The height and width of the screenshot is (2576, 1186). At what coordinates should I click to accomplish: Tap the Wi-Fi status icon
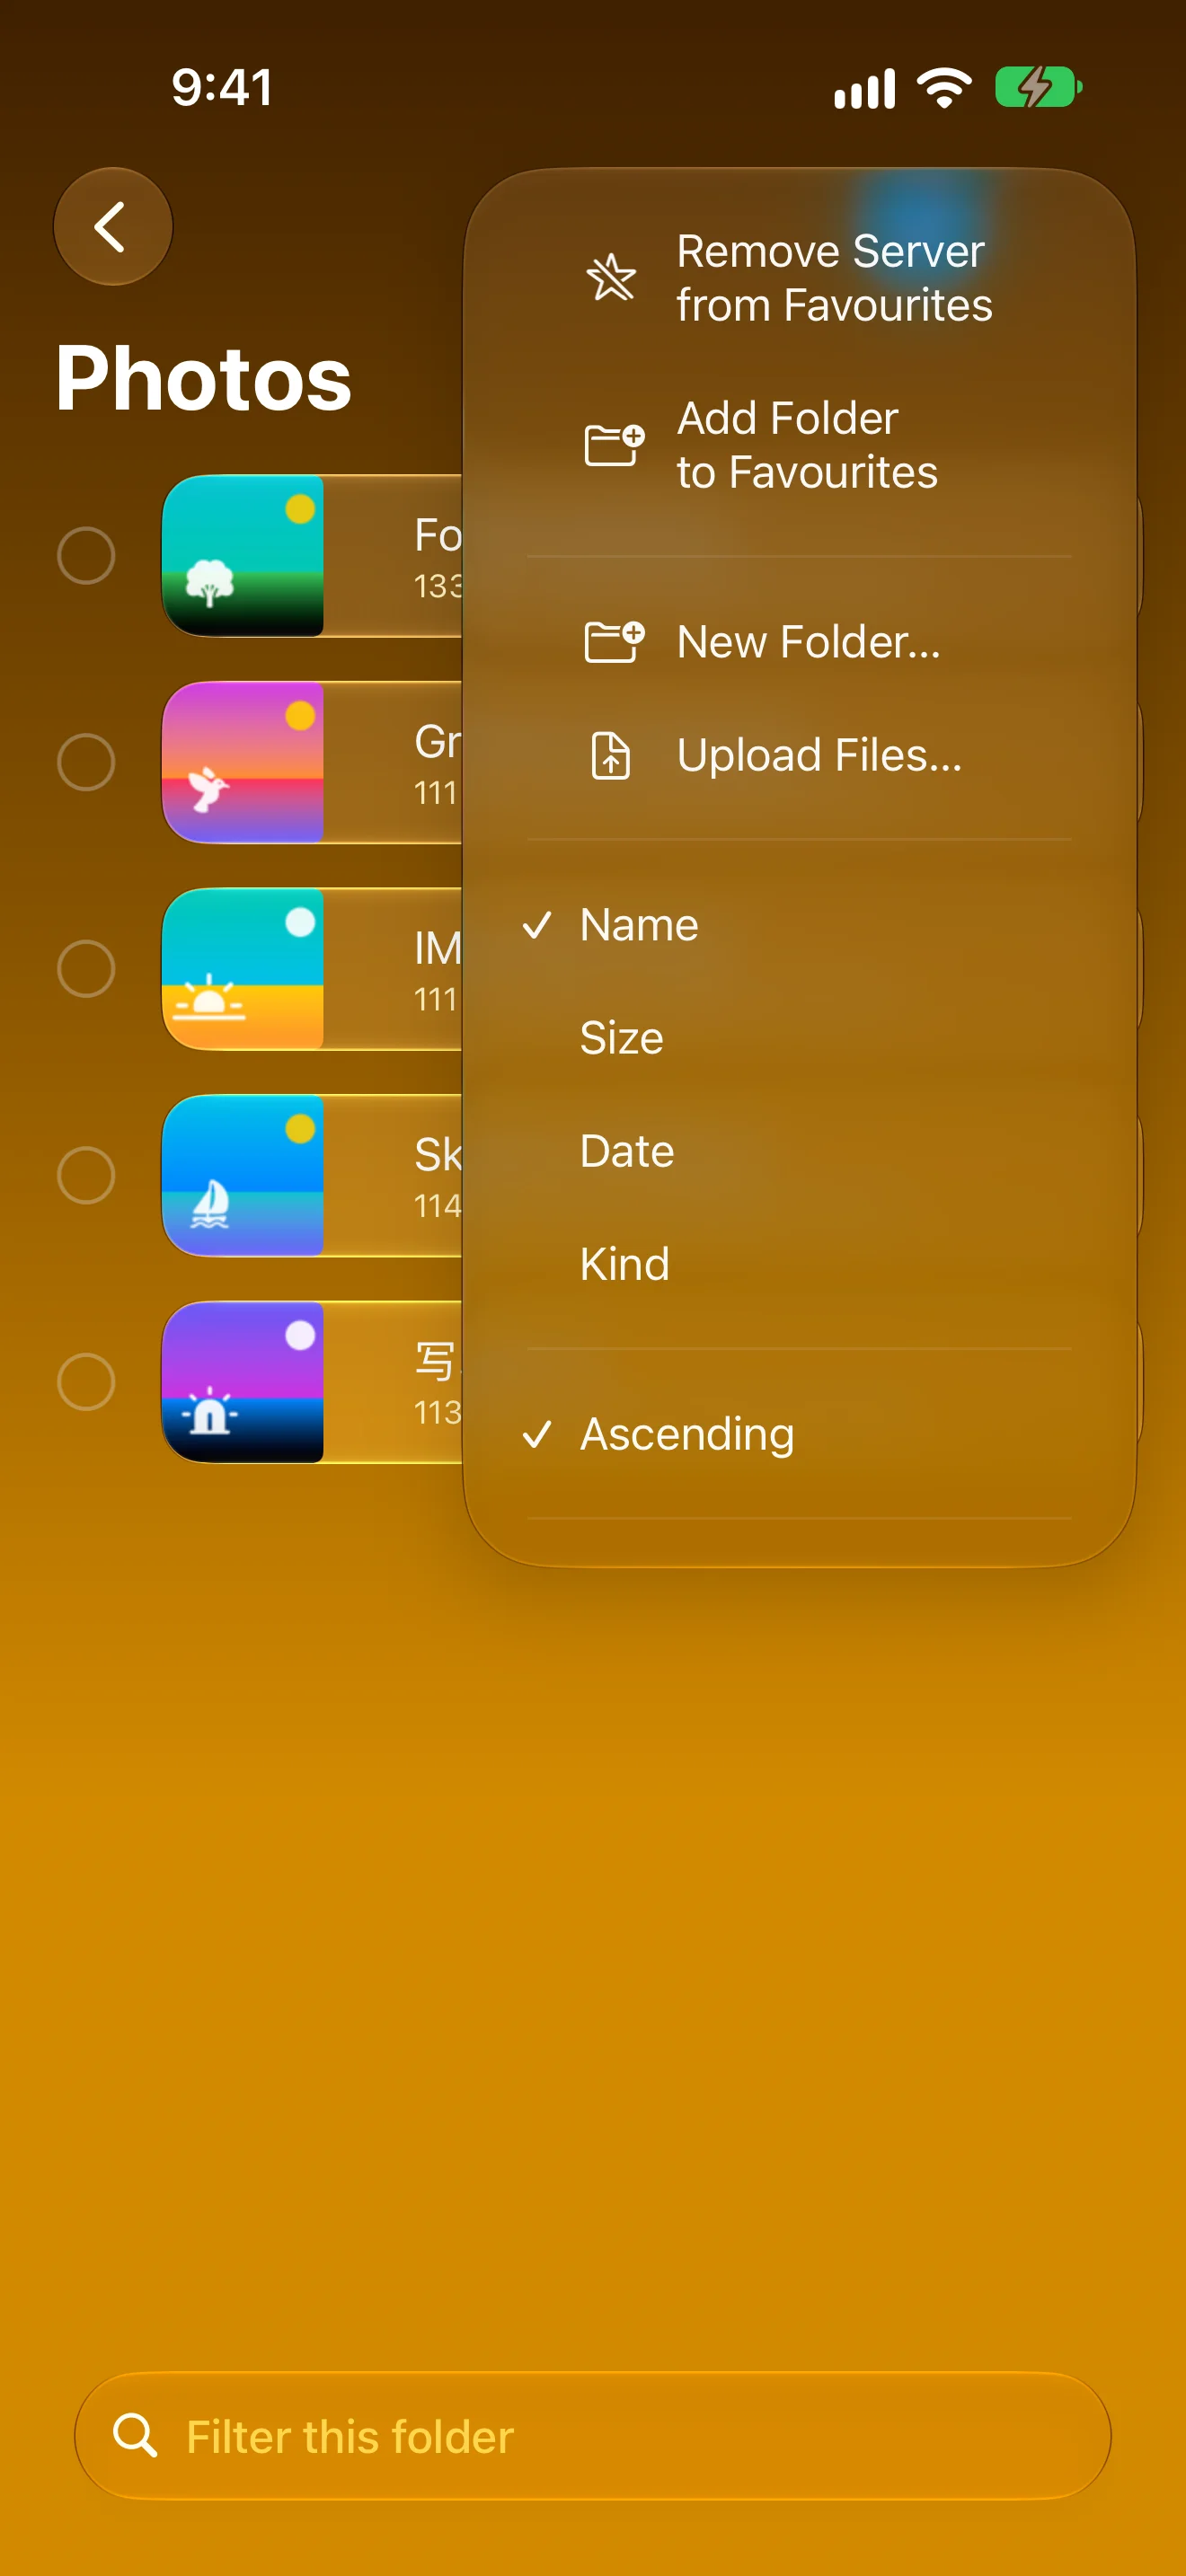coord(945,88)
